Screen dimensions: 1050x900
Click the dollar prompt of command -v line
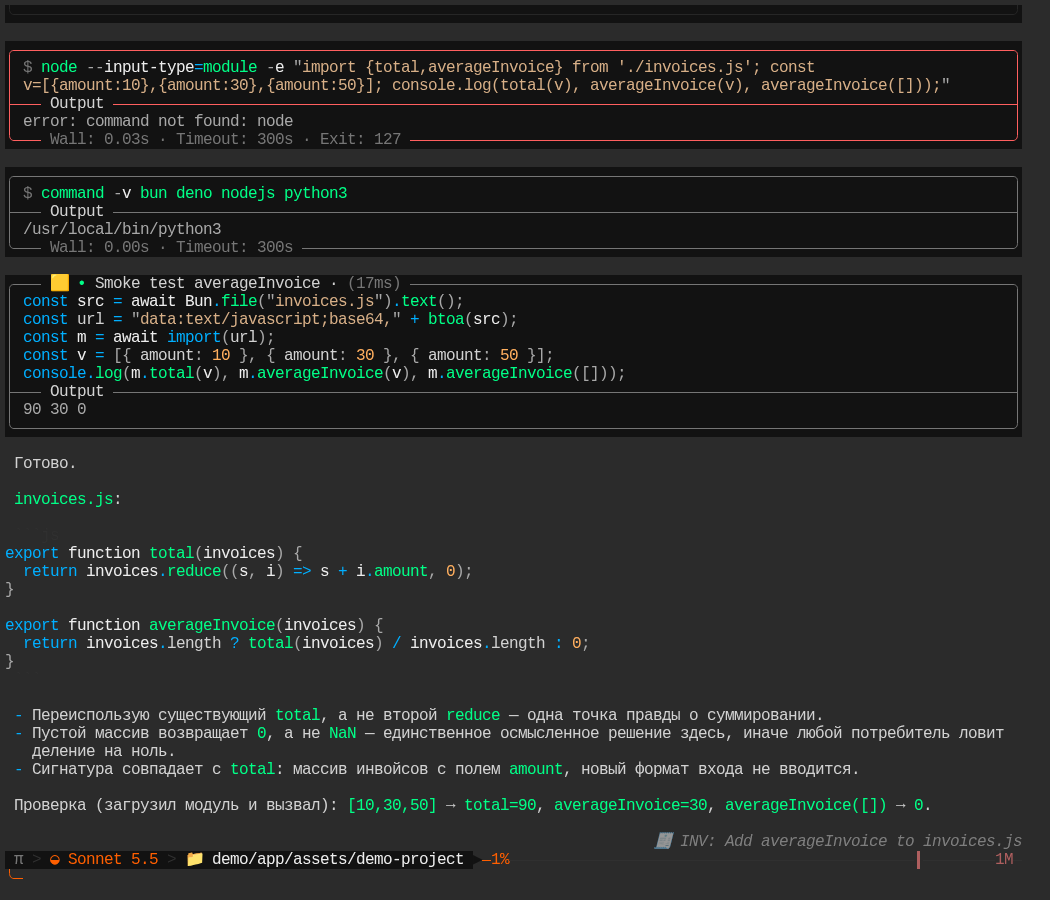(x=27, y=193)
